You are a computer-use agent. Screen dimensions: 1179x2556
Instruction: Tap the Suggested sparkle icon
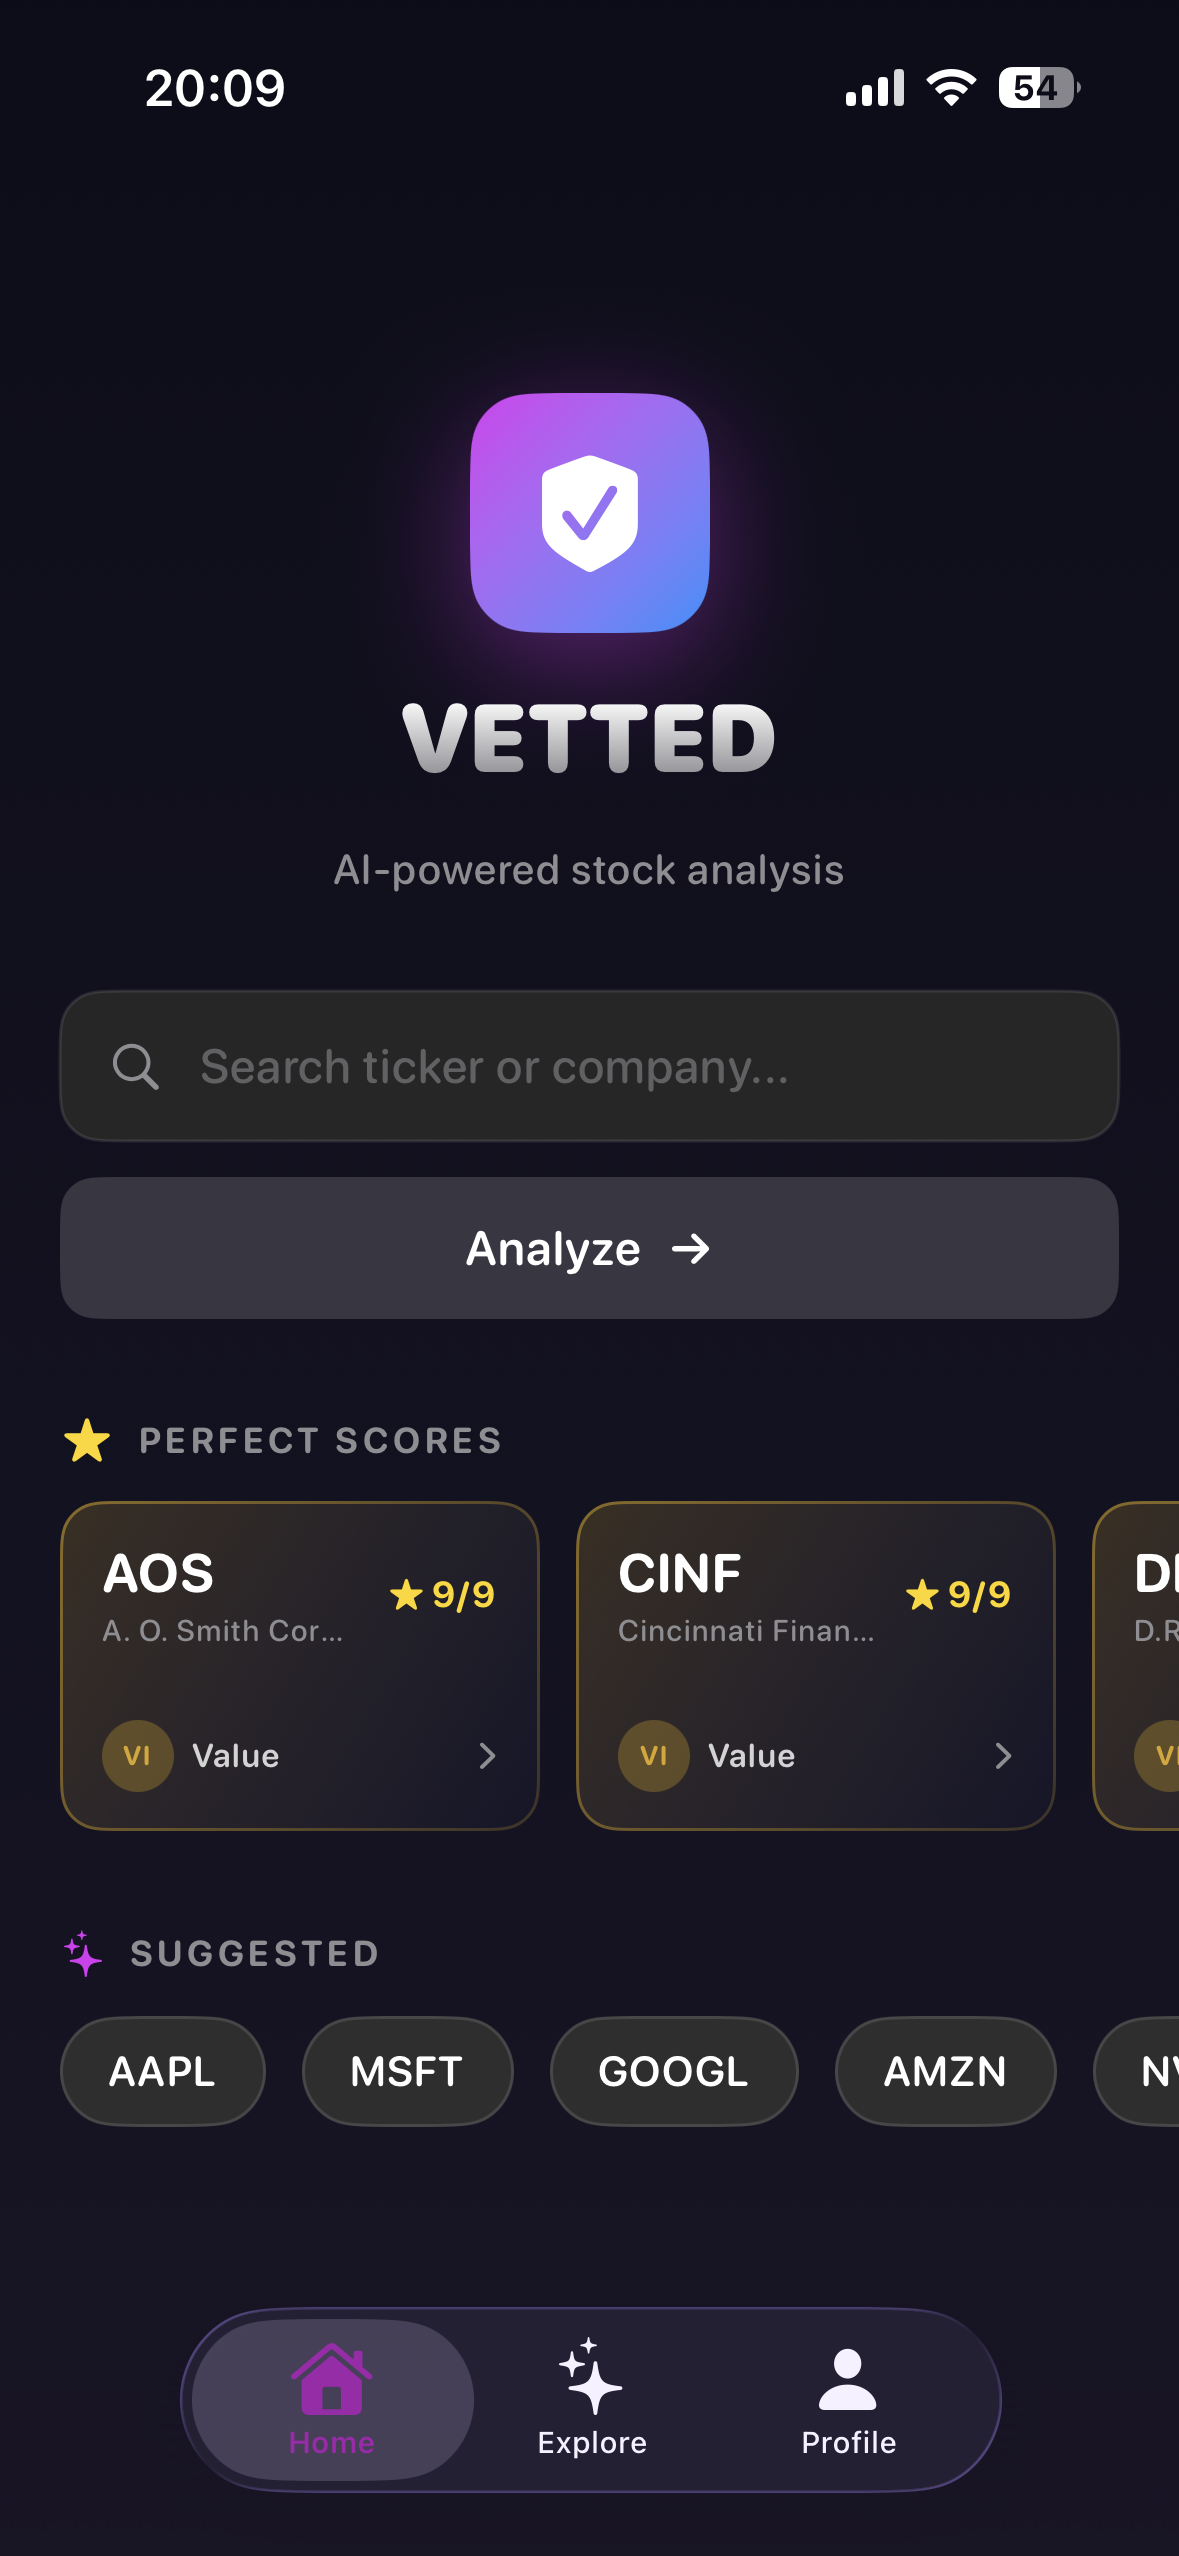coord(83,1953)
